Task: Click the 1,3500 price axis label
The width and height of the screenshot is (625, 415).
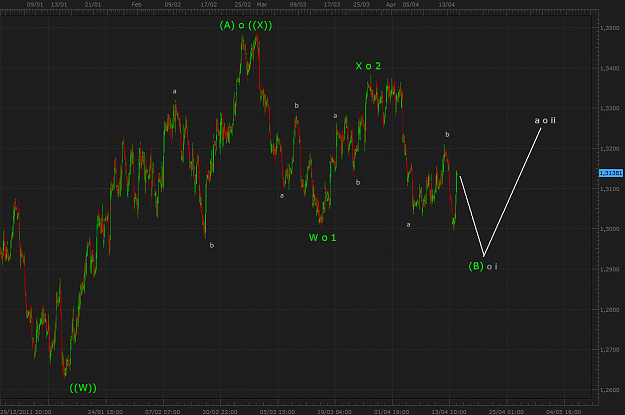Action: pos(610,28)
